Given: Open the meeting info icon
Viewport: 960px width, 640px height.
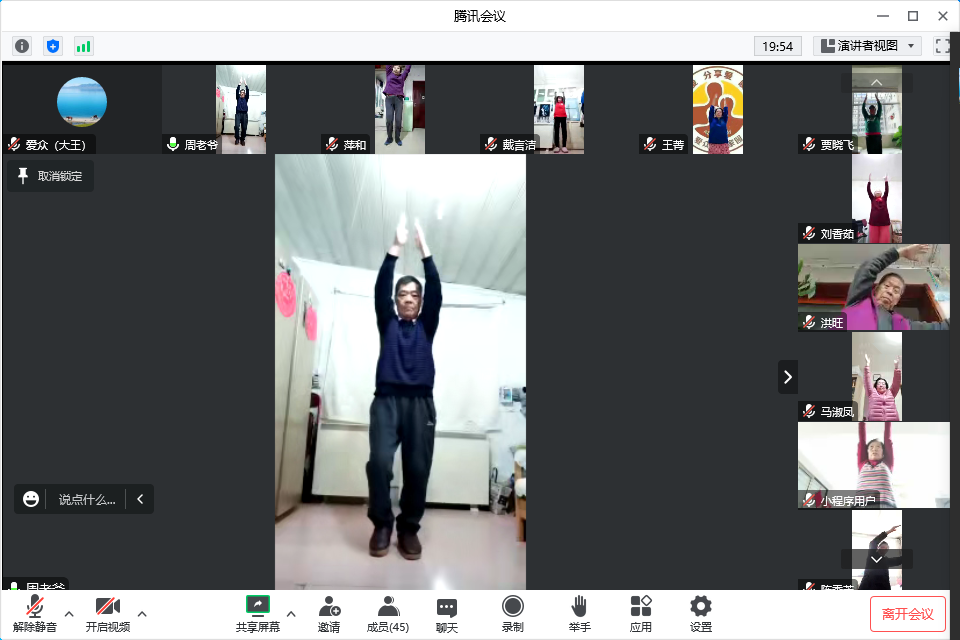Looking at the screenshot, I should click(x=22, y=46).
